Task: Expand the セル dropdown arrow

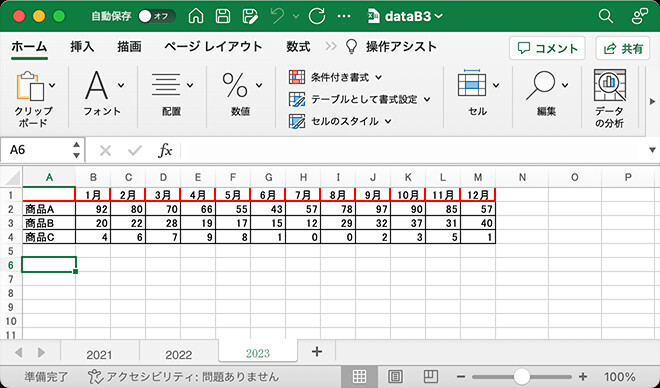Action: click(x=496, y=85)
